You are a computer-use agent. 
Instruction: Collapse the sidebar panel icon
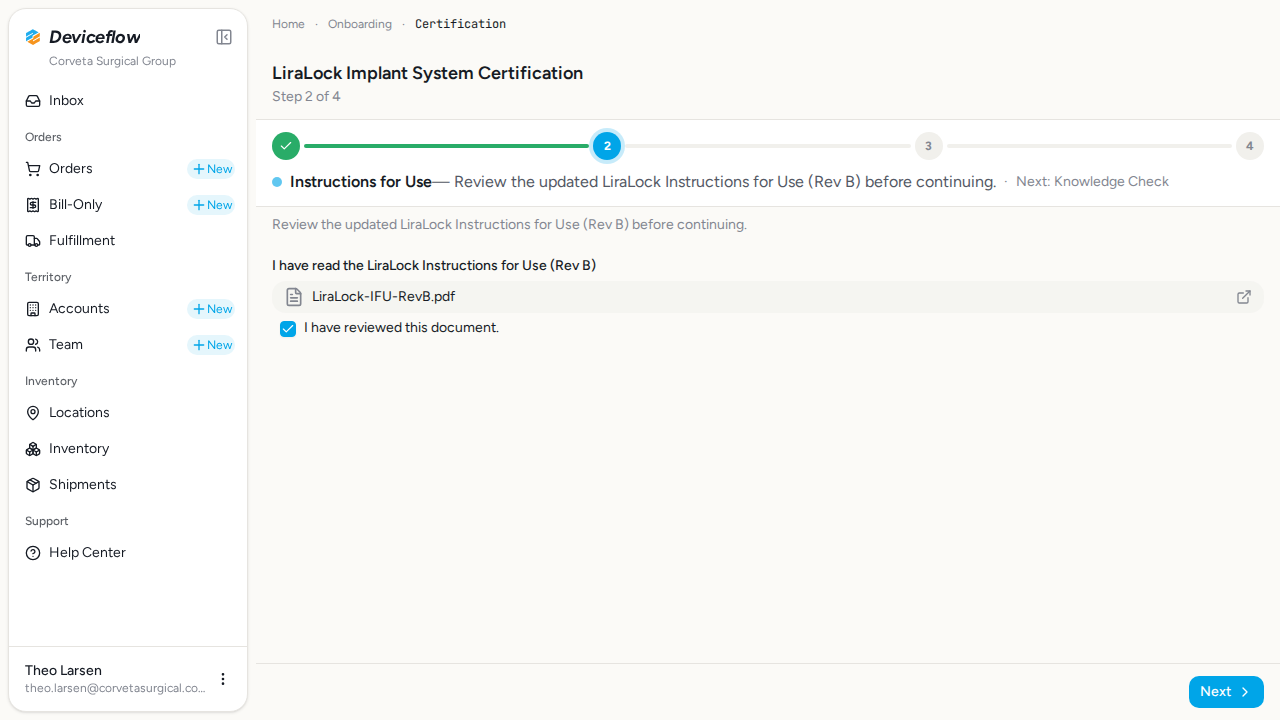(x=224, y=37)
